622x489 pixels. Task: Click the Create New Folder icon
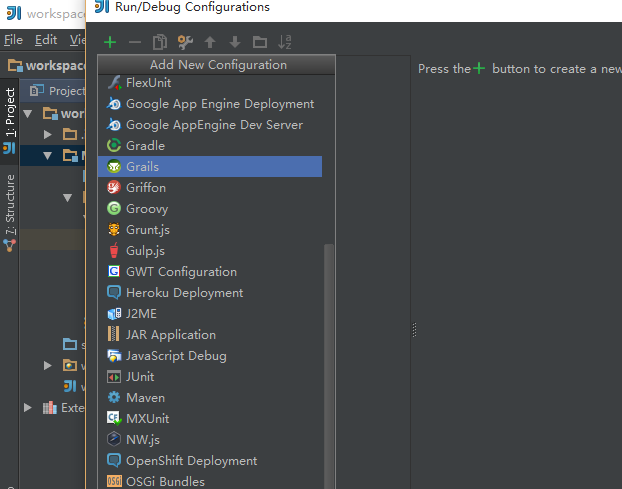point(260,42)
